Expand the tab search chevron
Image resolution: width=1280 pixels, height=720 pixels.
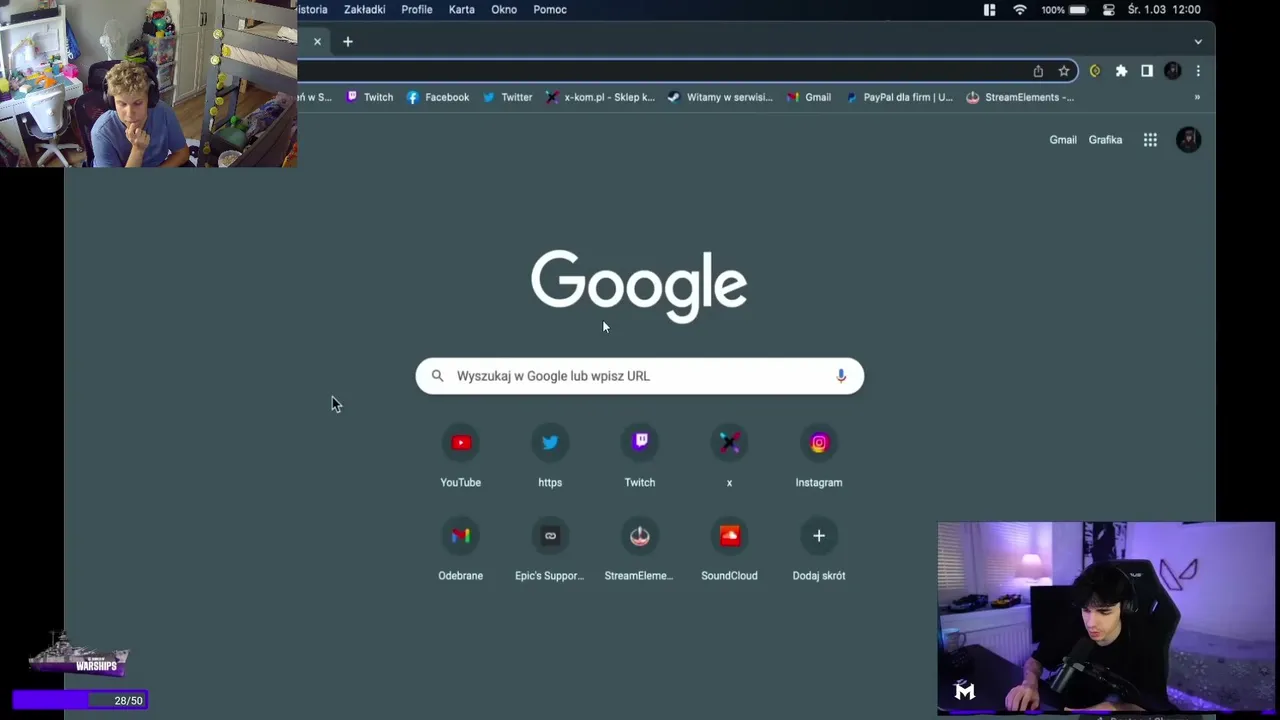point(1198,41)
